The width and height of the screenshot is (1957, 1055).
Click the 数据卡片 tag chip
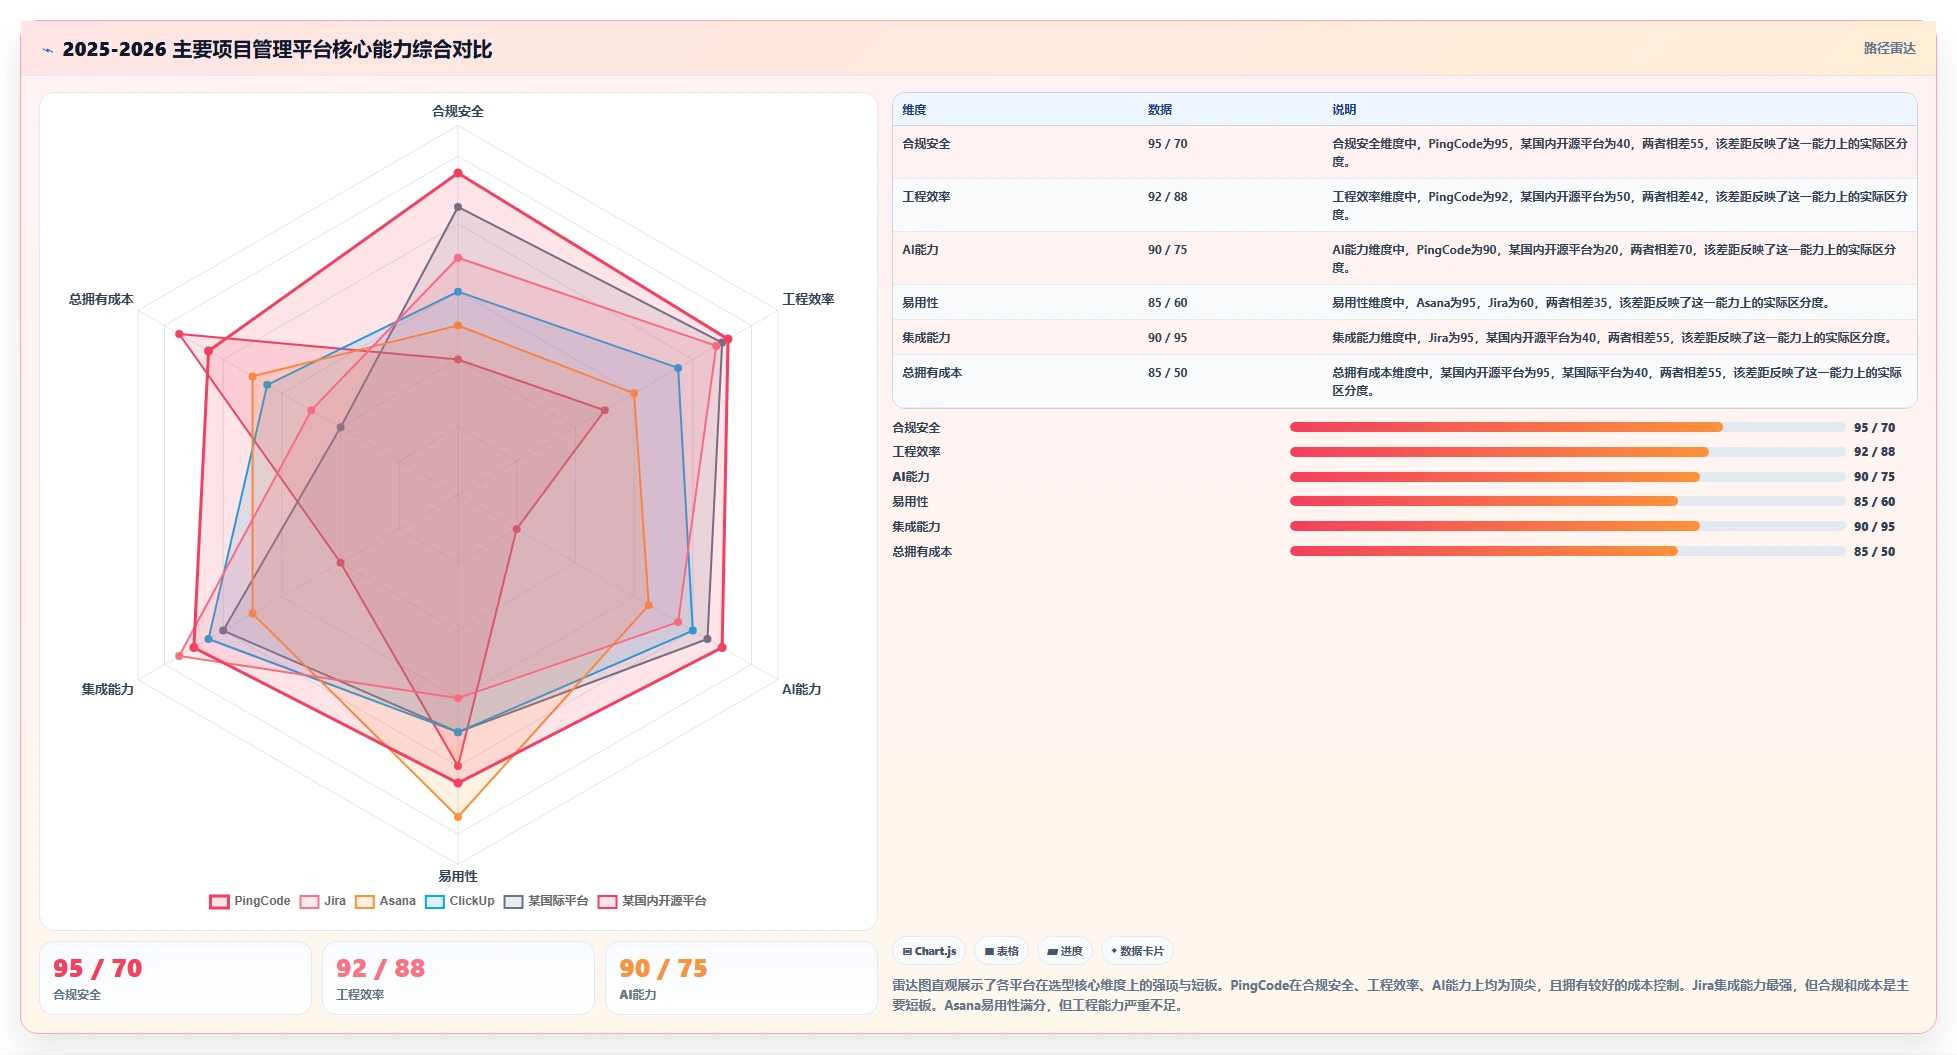[x=1137, y=951]
